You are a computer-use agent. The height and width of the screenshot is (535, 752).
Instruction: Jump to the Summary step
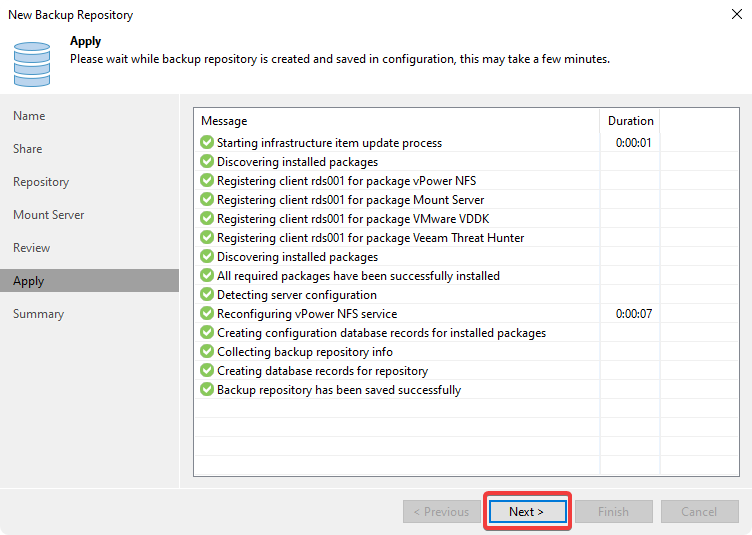(x=38, y=314)
